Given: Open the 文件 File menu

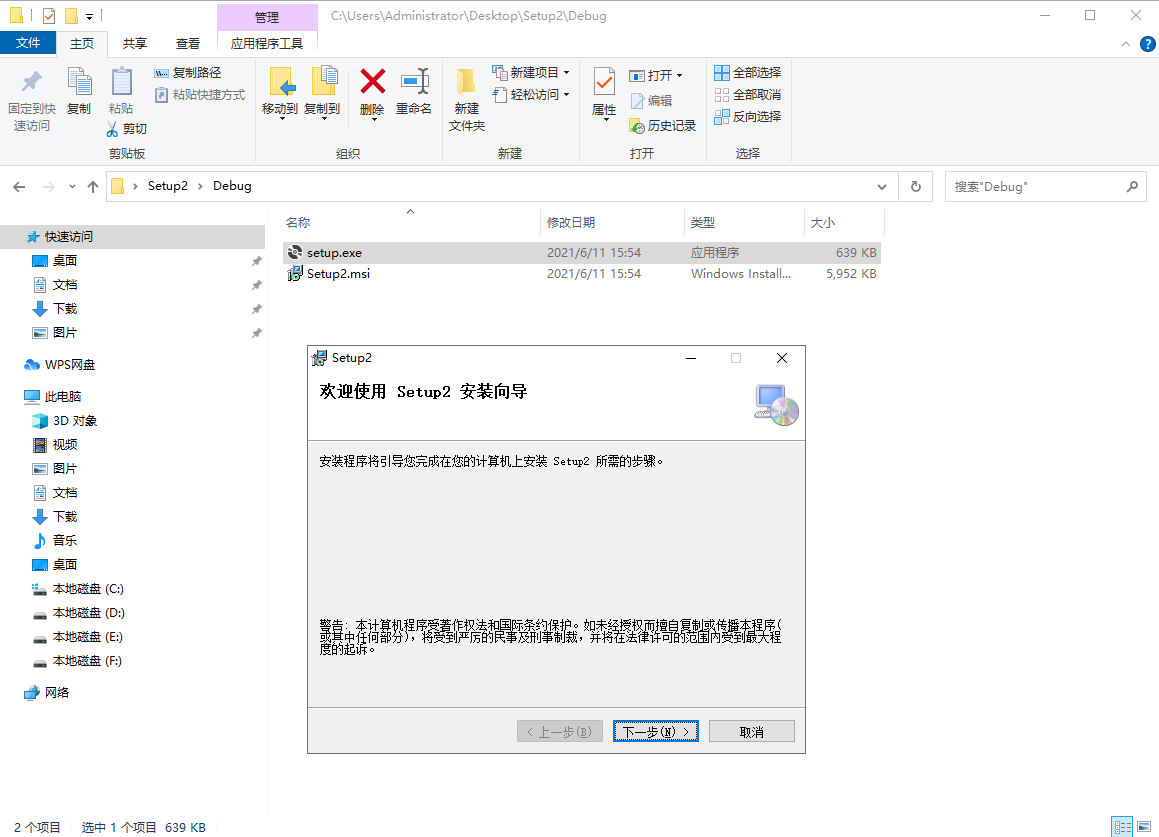Looking at the screenshot, I should pyautogui.click(x=28, y=43).
